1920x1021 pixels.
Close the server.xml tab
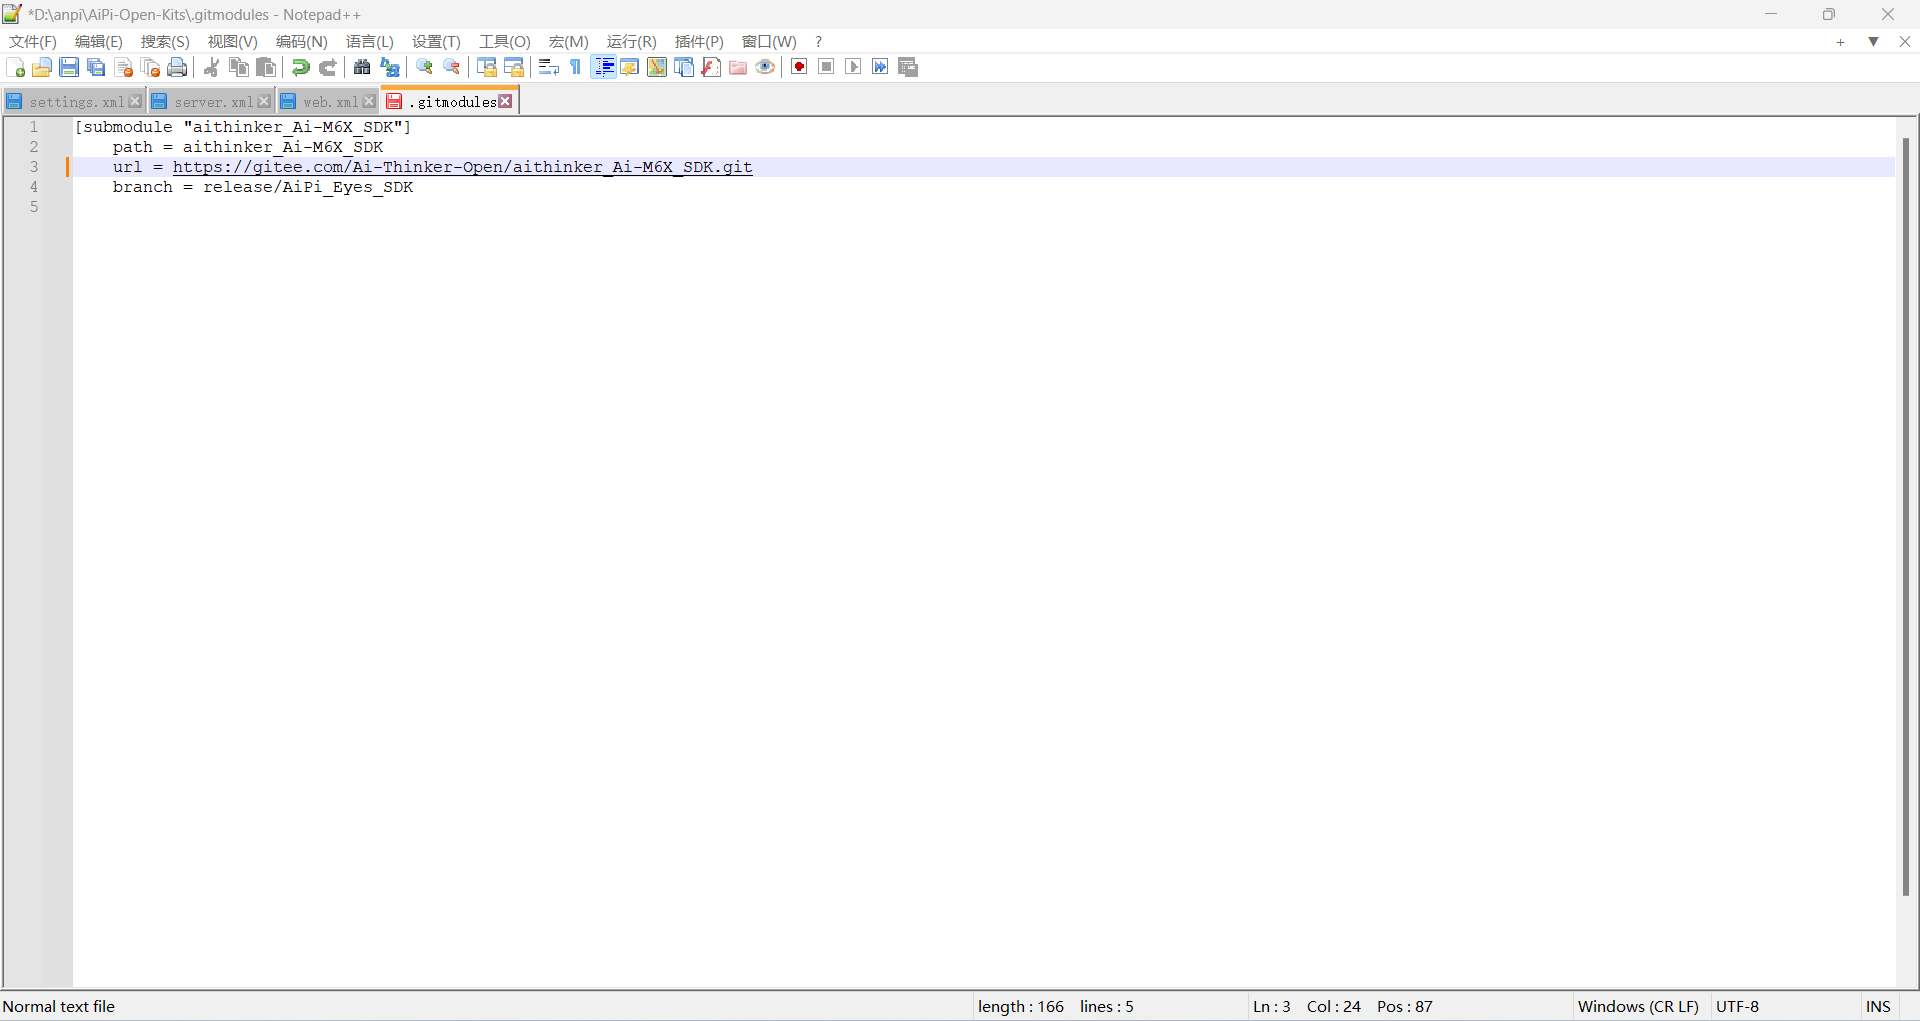click(x=264, y=102)
